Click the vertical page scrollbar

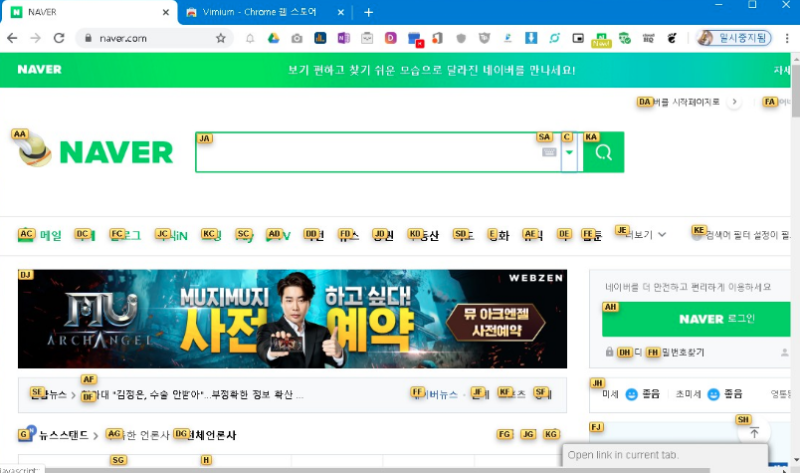794,250
